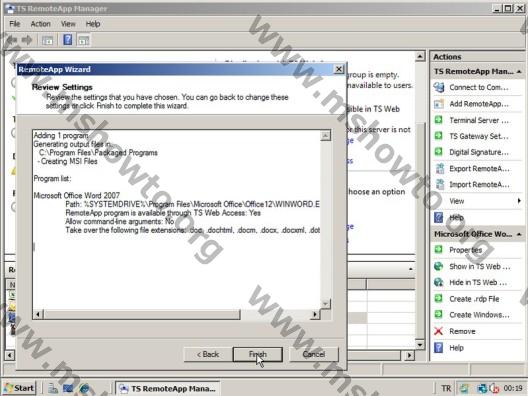
Task: Click the Create .rdp File icon
Action: pos(438,298)
